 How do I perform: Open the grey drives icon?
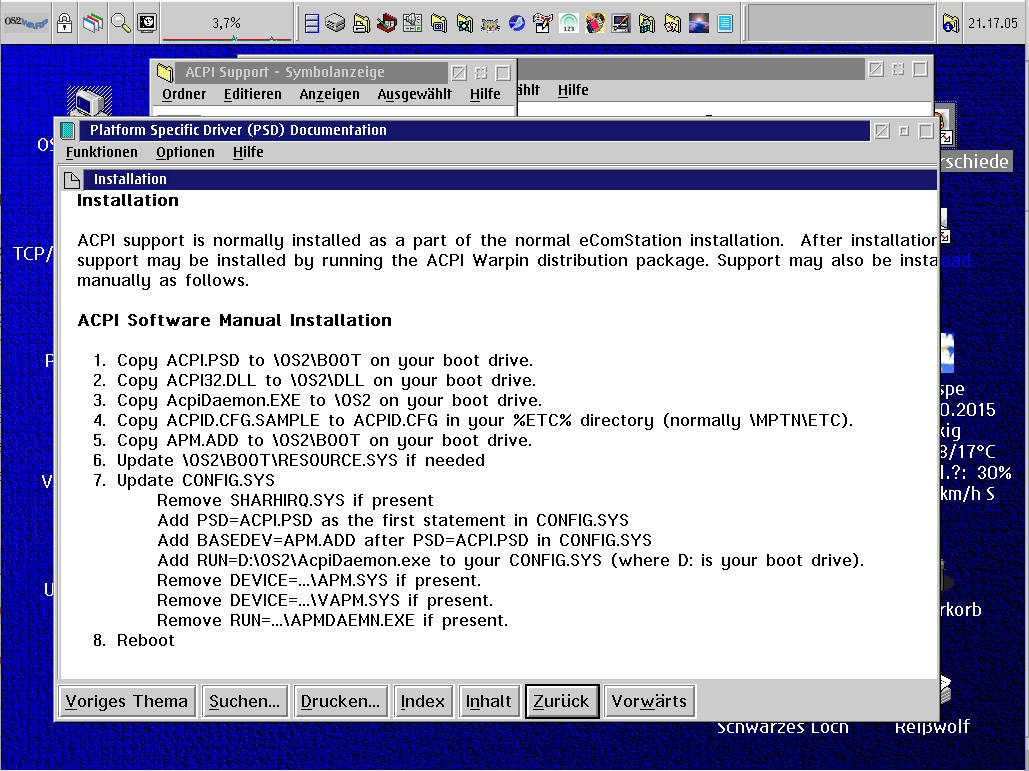(335, 24)
